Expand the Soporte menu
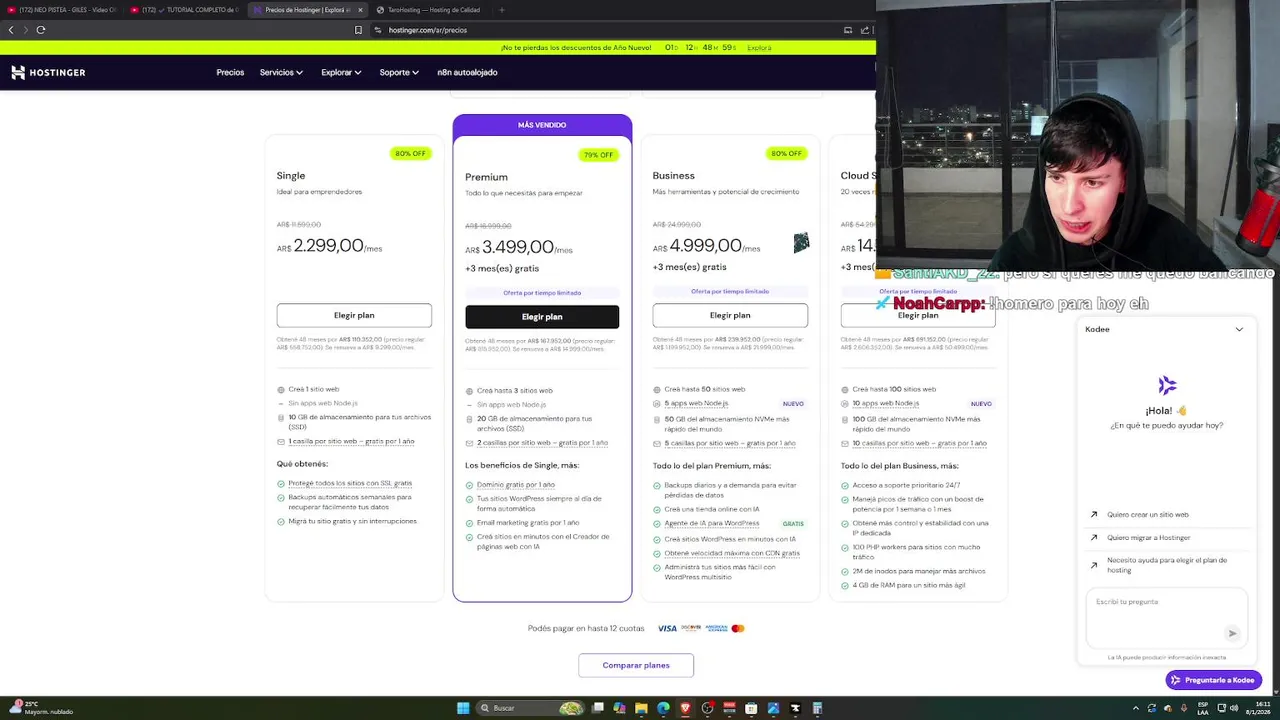This screenshot has width=1280, height=720. pos(399,72)
